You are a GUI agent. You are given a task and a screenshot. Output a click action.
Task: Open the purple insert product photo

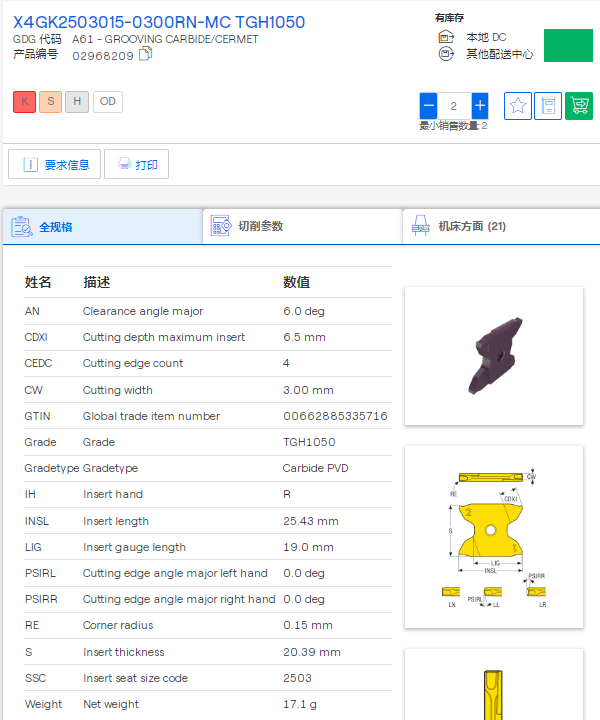pyautogui.click(x=493, y=355)
